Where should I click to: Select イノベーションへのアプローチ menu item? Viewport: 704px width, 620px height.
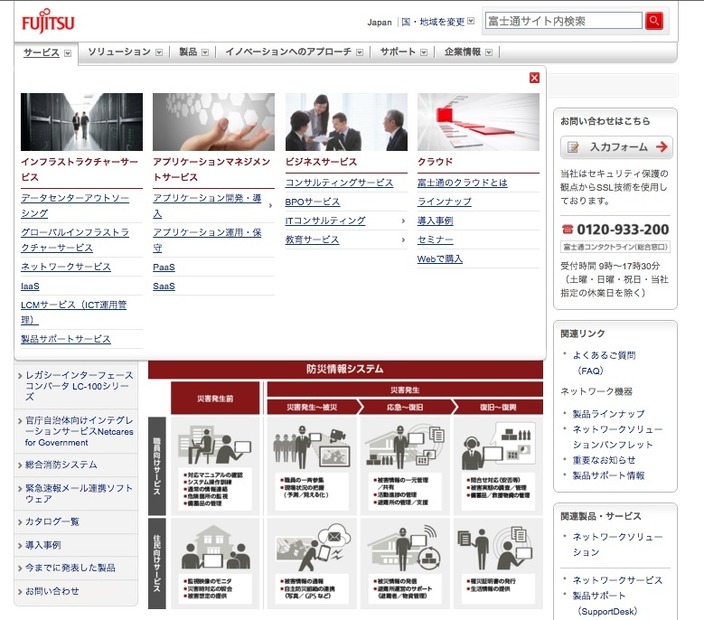click(288, 52)
